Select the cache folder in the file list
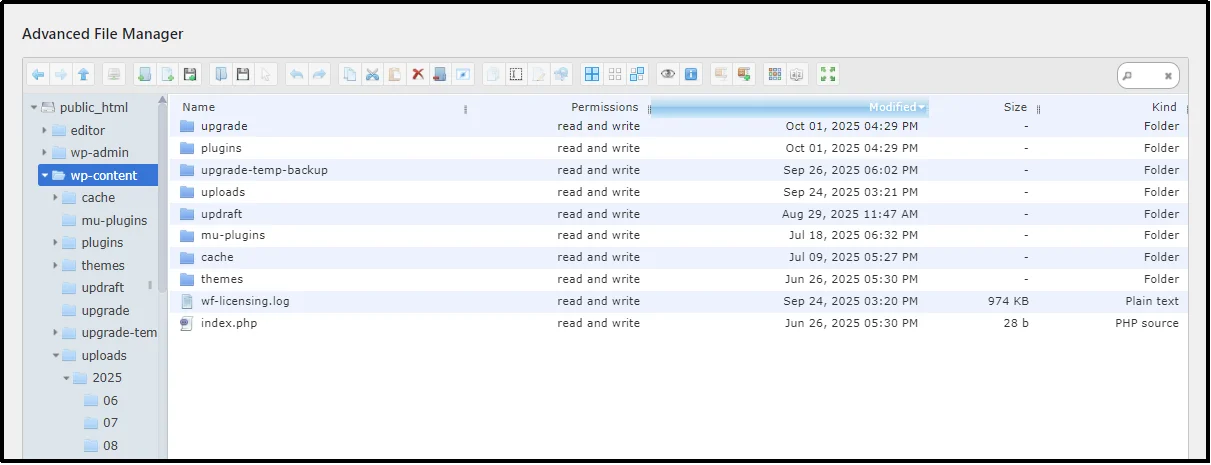The height and width of the screenshot is (465, 1211). (x=679, y=257)
